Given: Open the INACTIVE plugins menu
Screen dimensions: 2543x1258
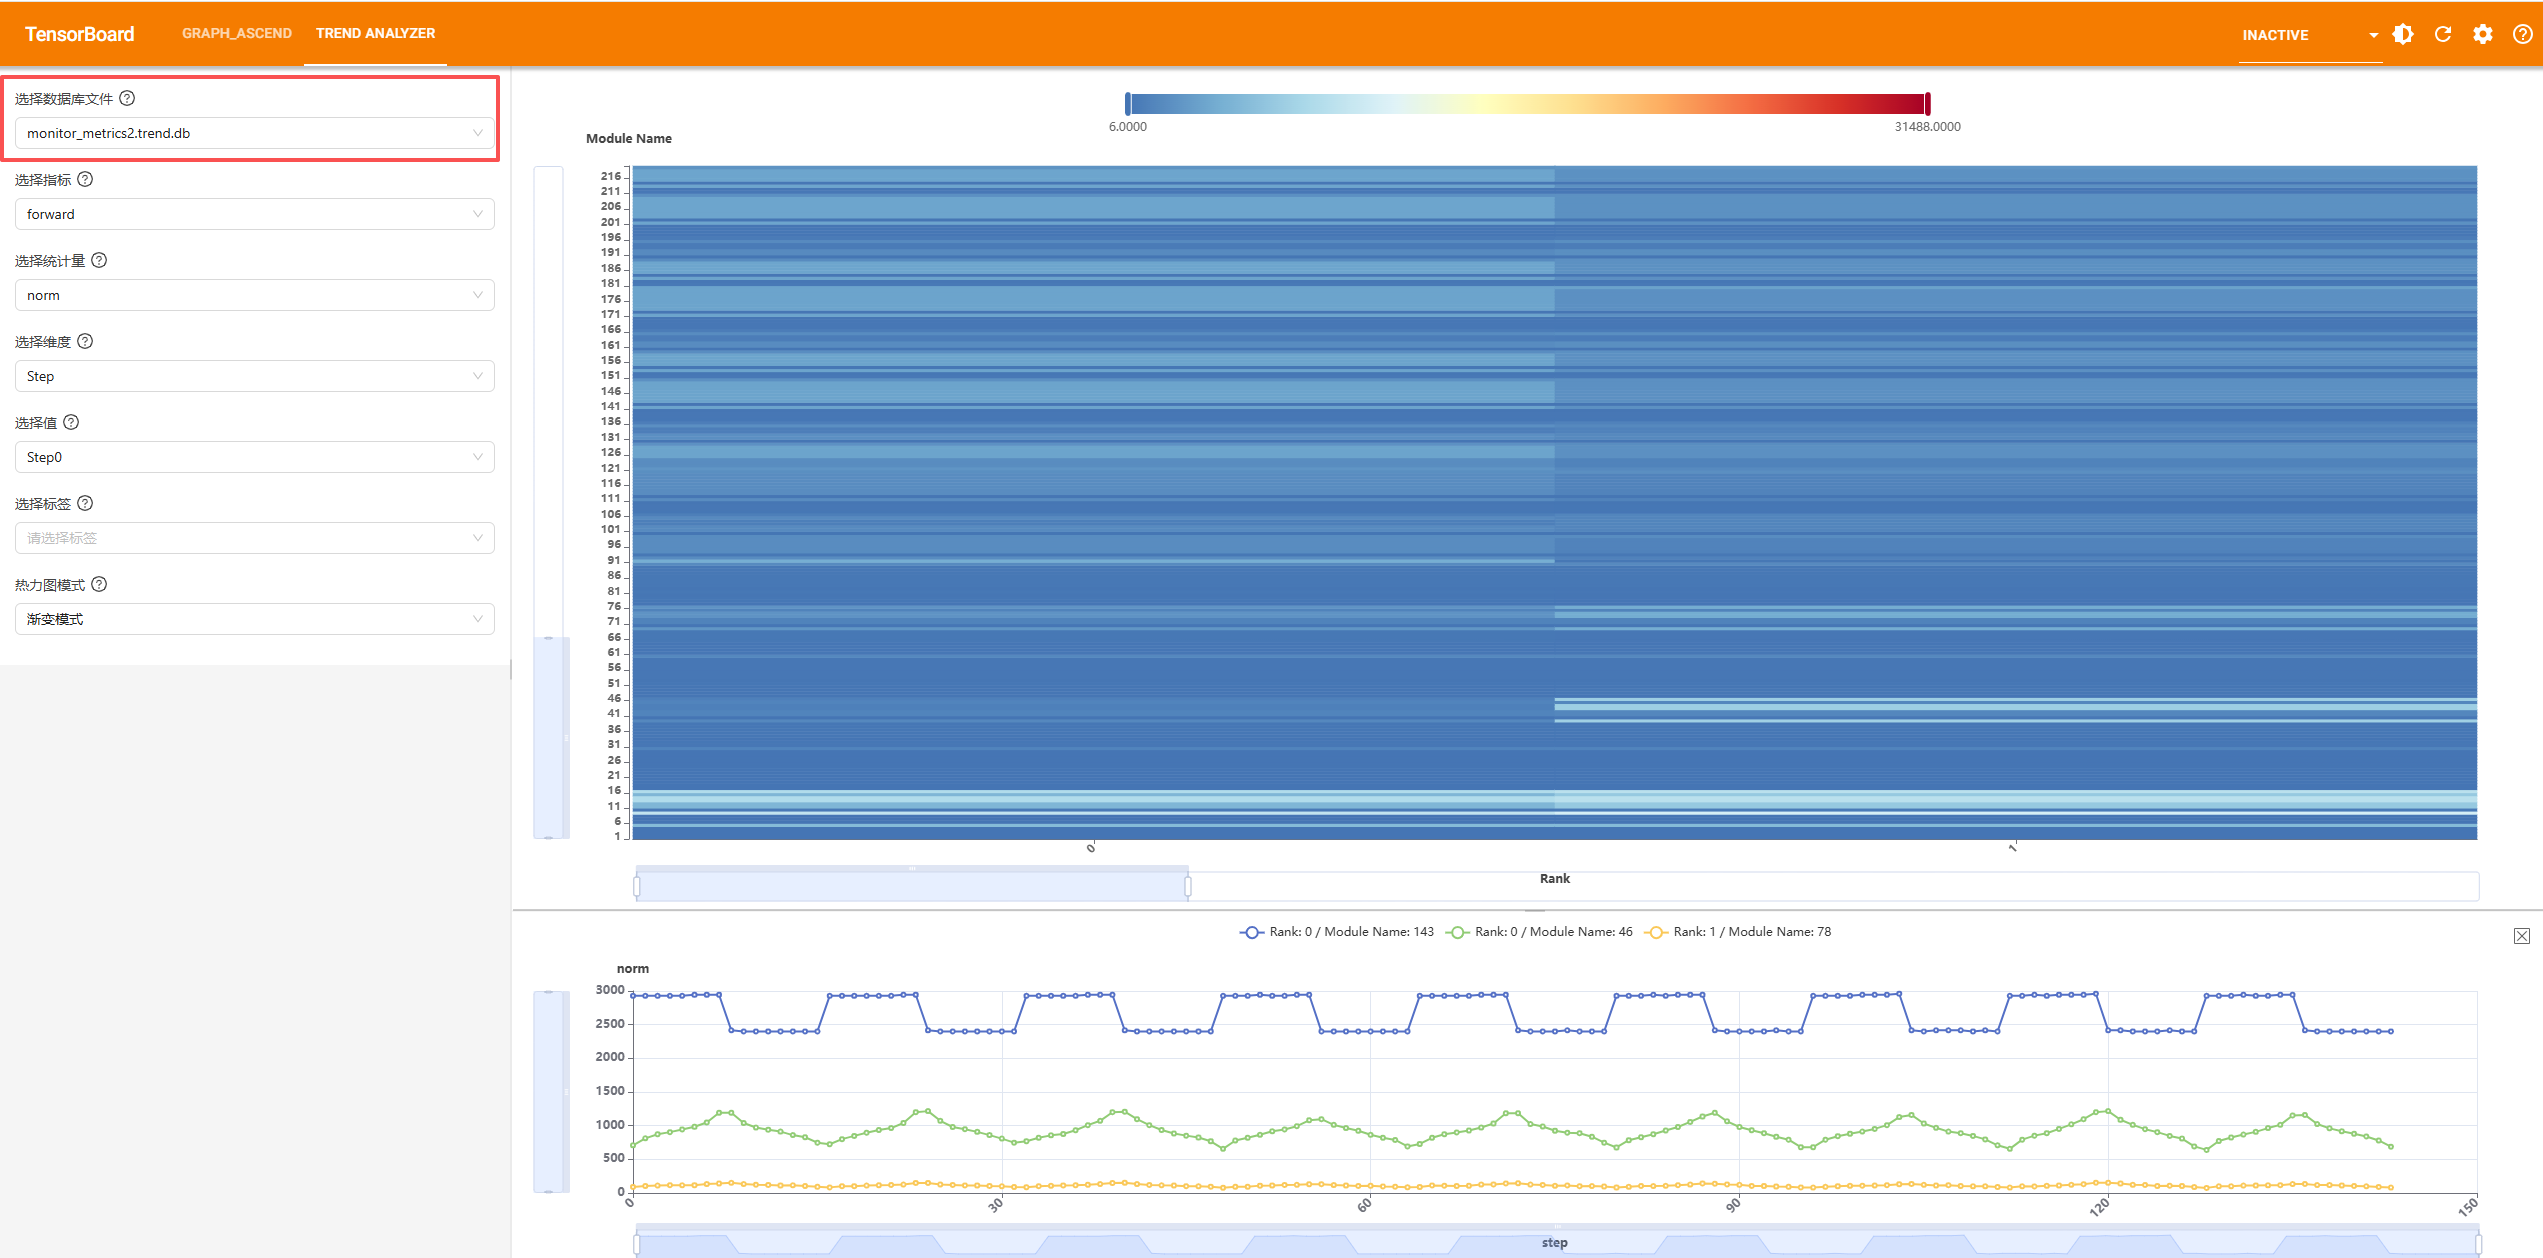Looking at the screenshot, I should pos(2310,35).
